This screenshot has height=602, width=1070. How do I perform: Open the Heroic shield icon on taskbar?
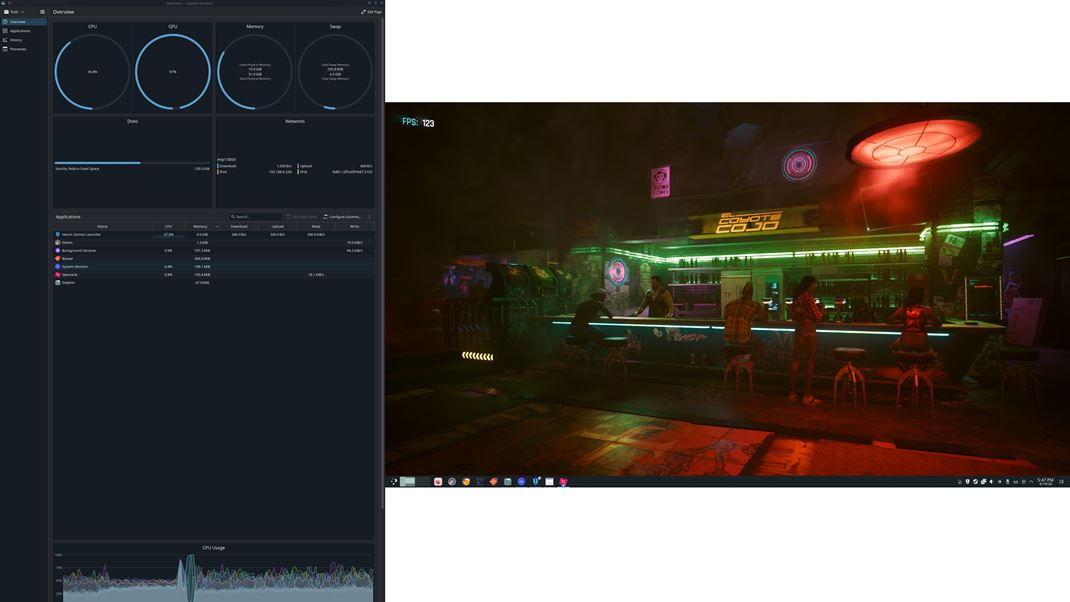(x=536, y=482)
